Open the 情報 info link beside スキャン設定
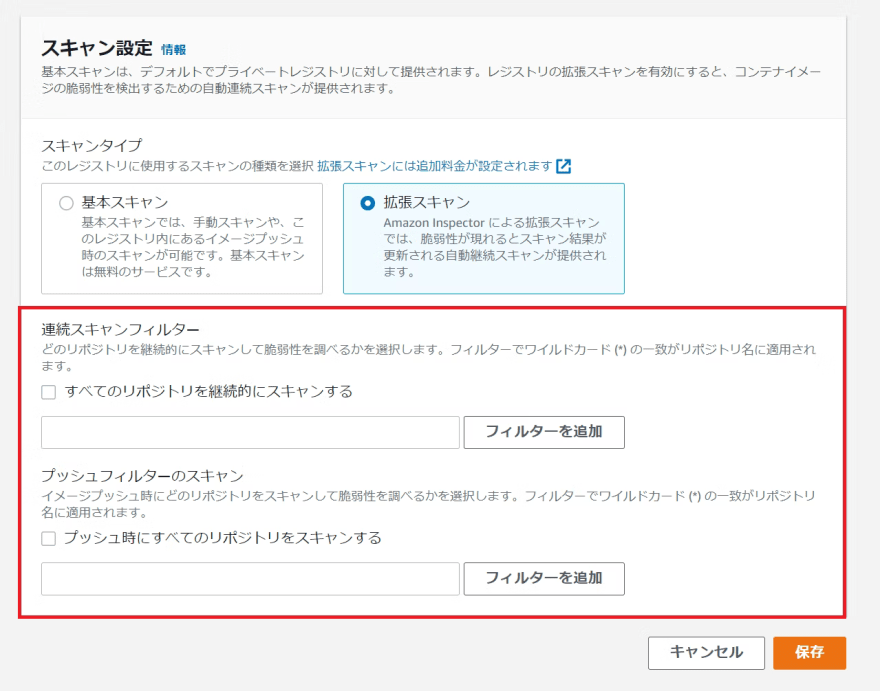This screenshot has width=880, height=691. tap(173, 50)
